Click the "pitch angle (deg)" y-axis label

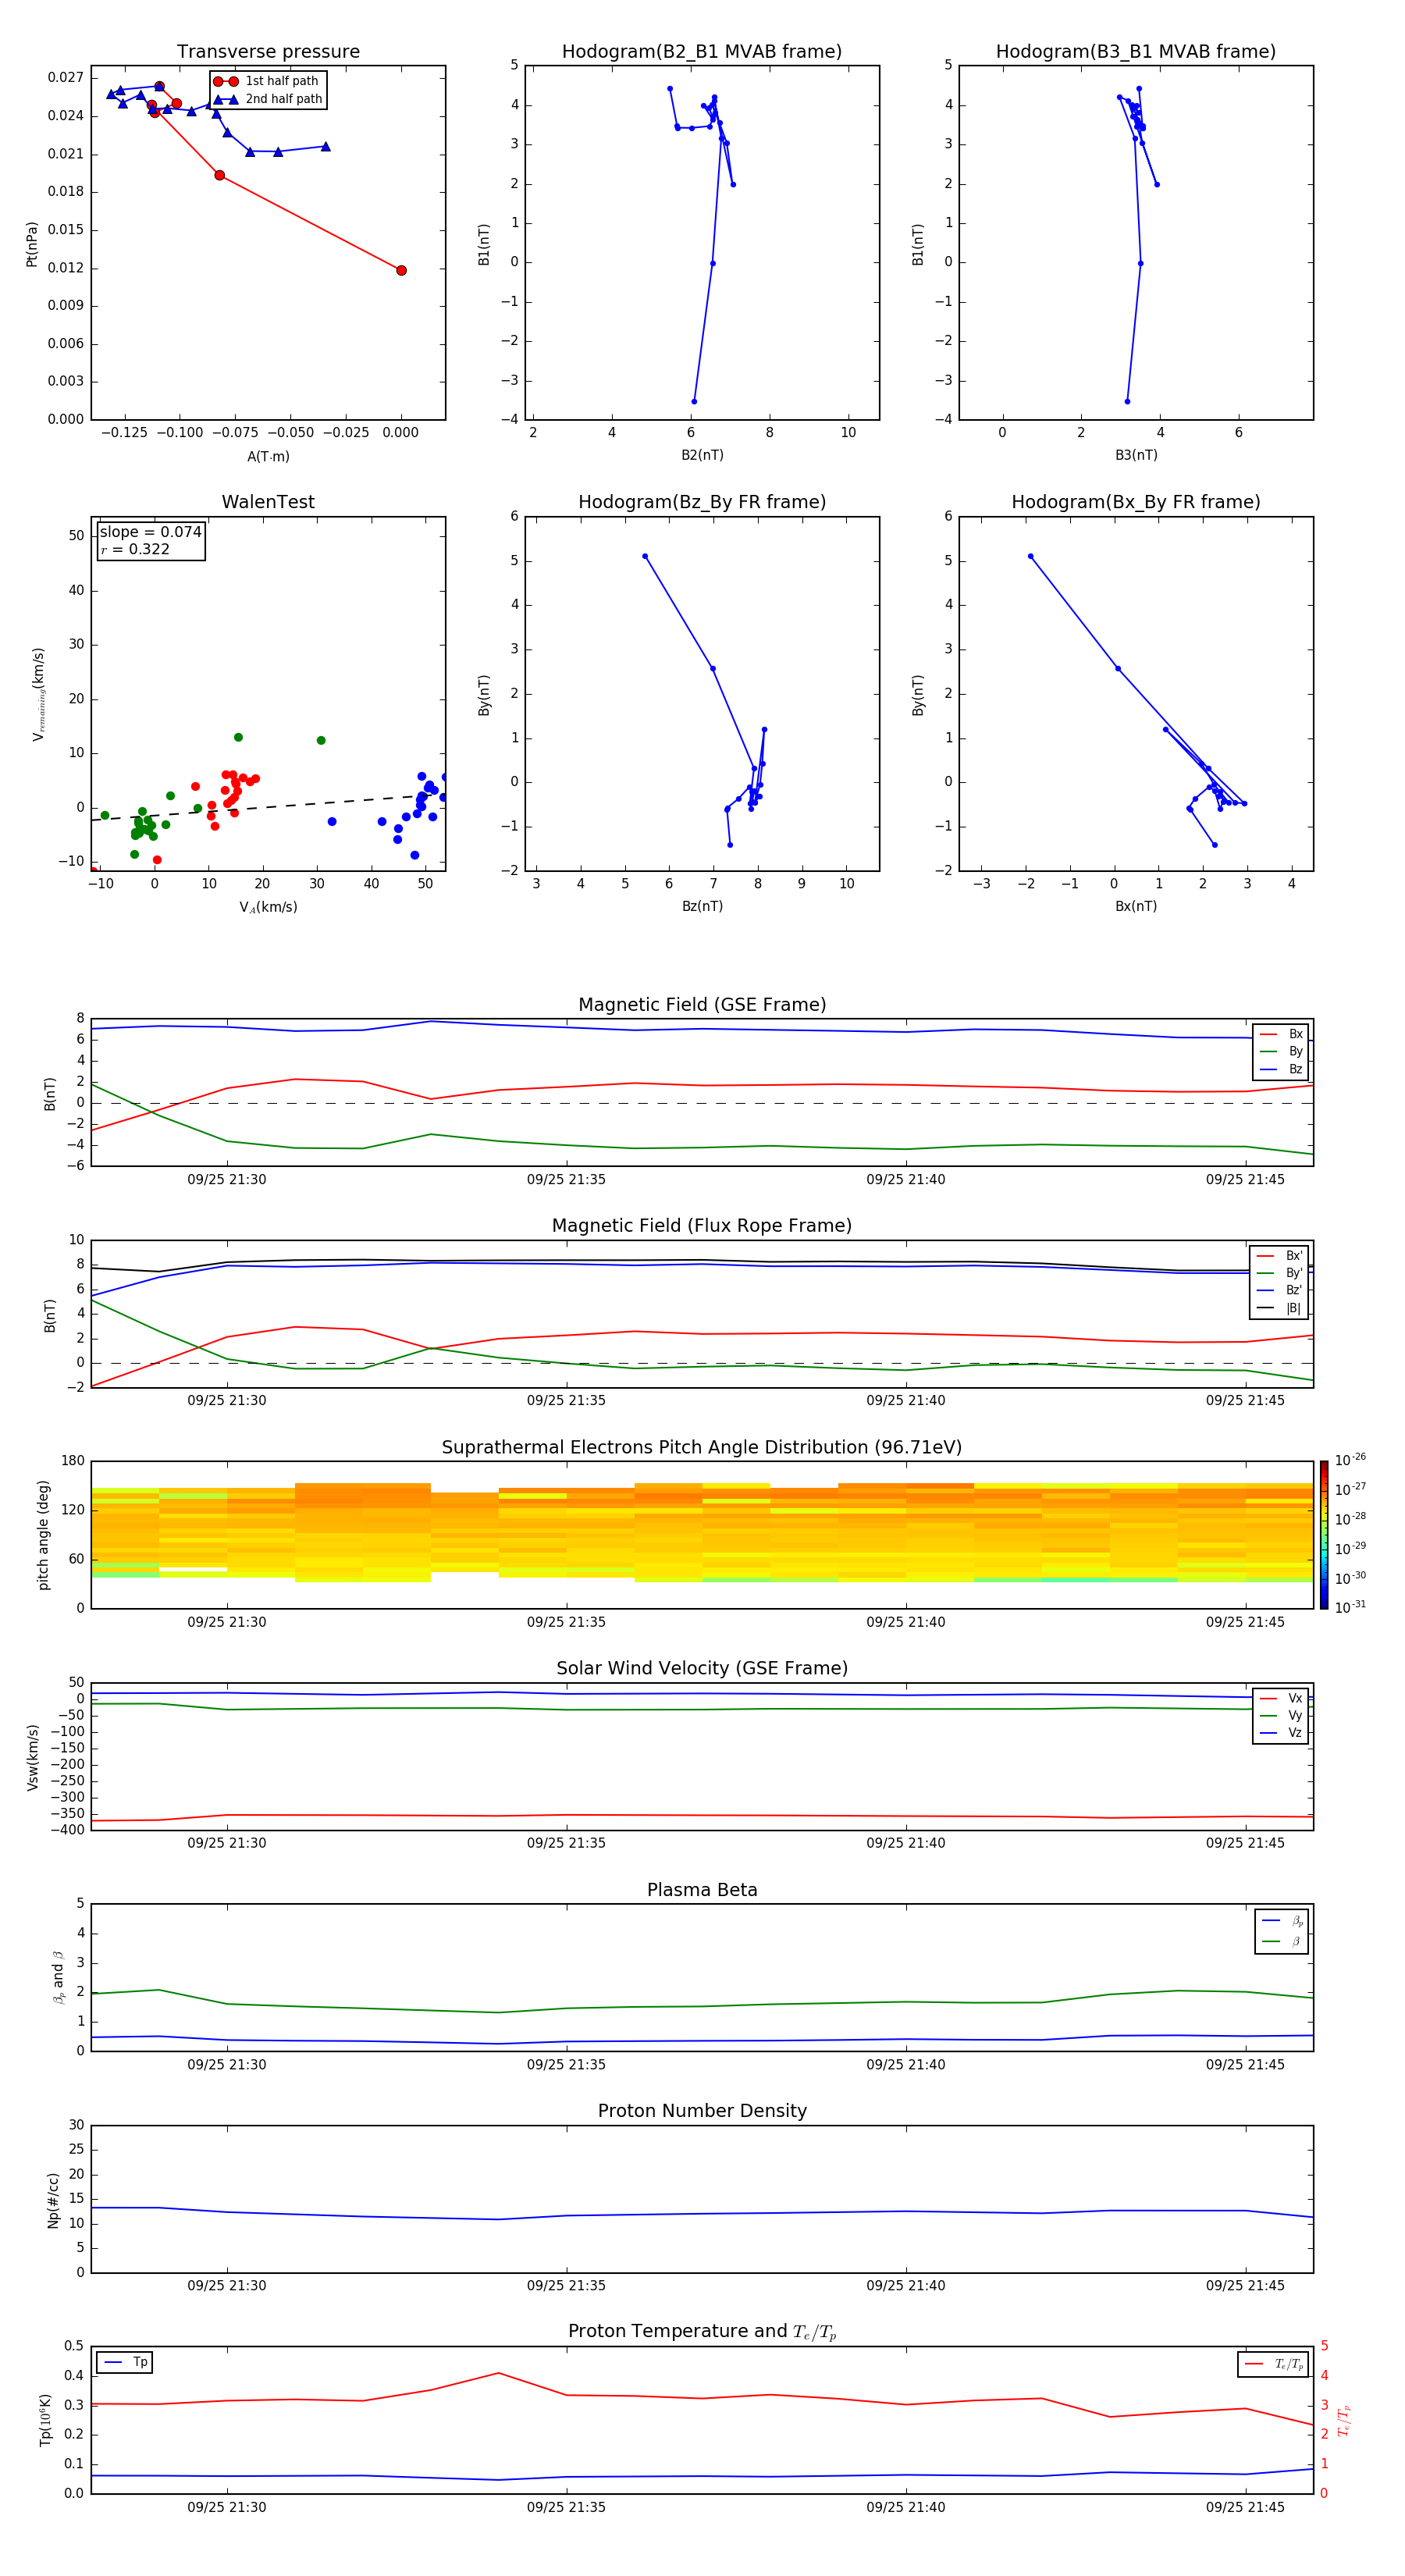pyautogui.click(x=43, y=1534)
